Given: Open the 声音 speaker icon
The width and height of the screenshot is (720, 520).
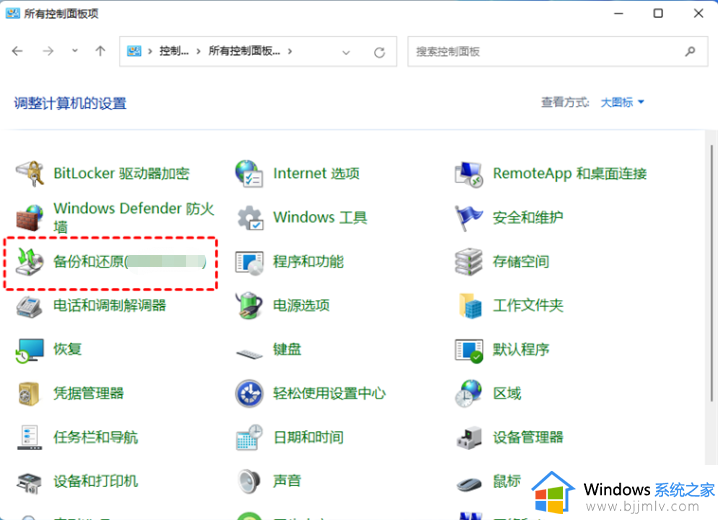Looking at the screenshot, I should pyautogui.click(x=250, y=481).
